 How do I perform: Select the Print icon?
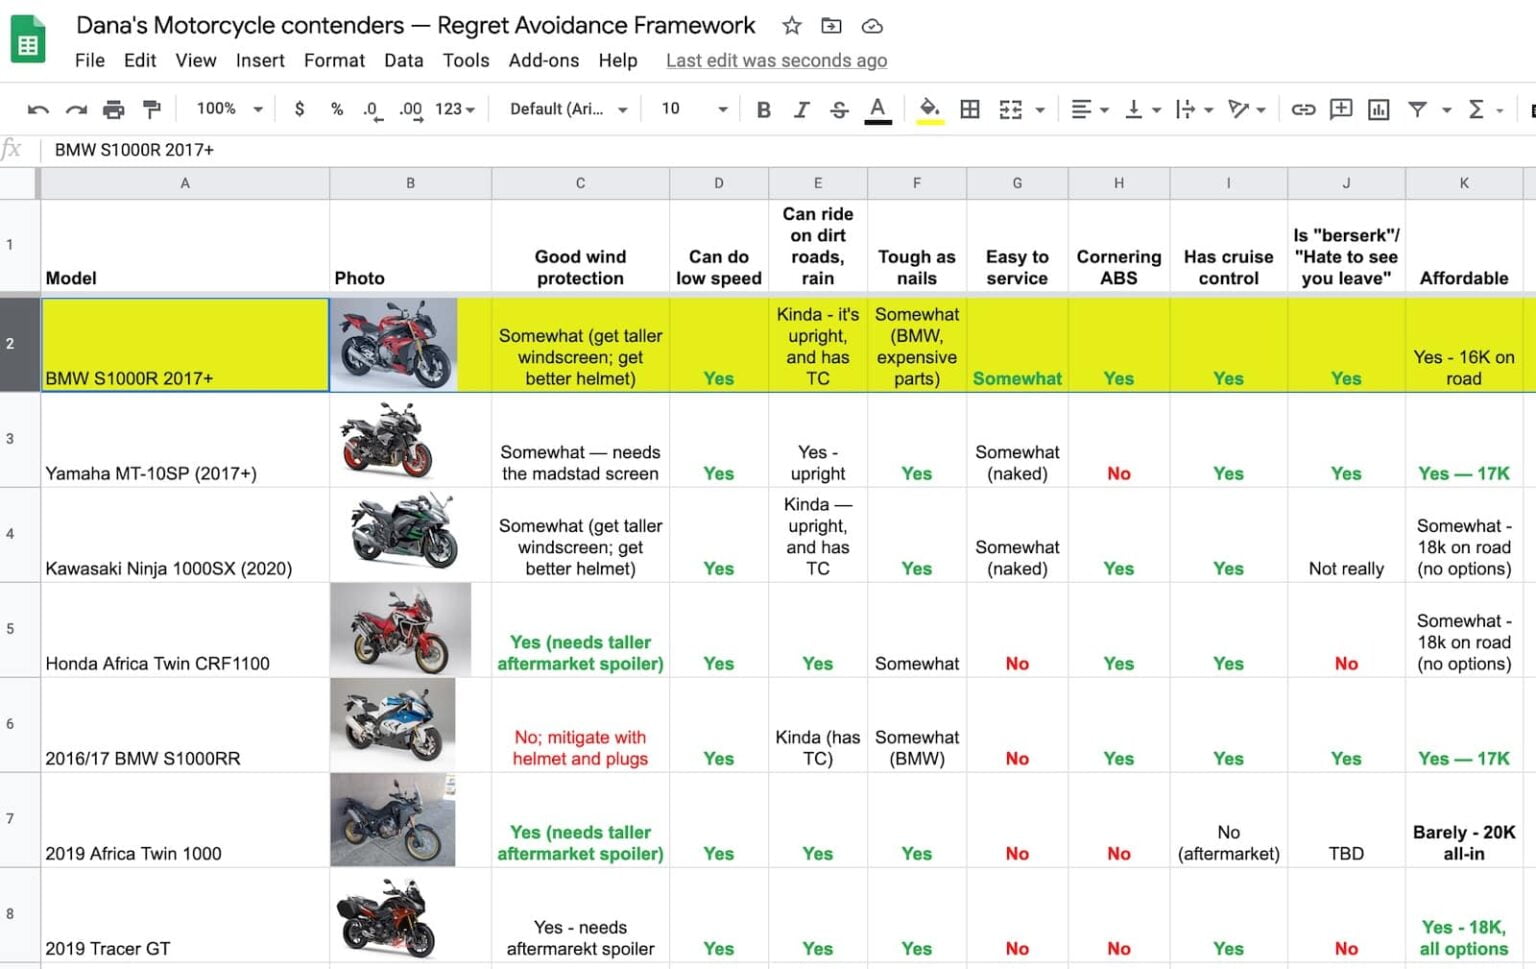click(x=113, y=109)
